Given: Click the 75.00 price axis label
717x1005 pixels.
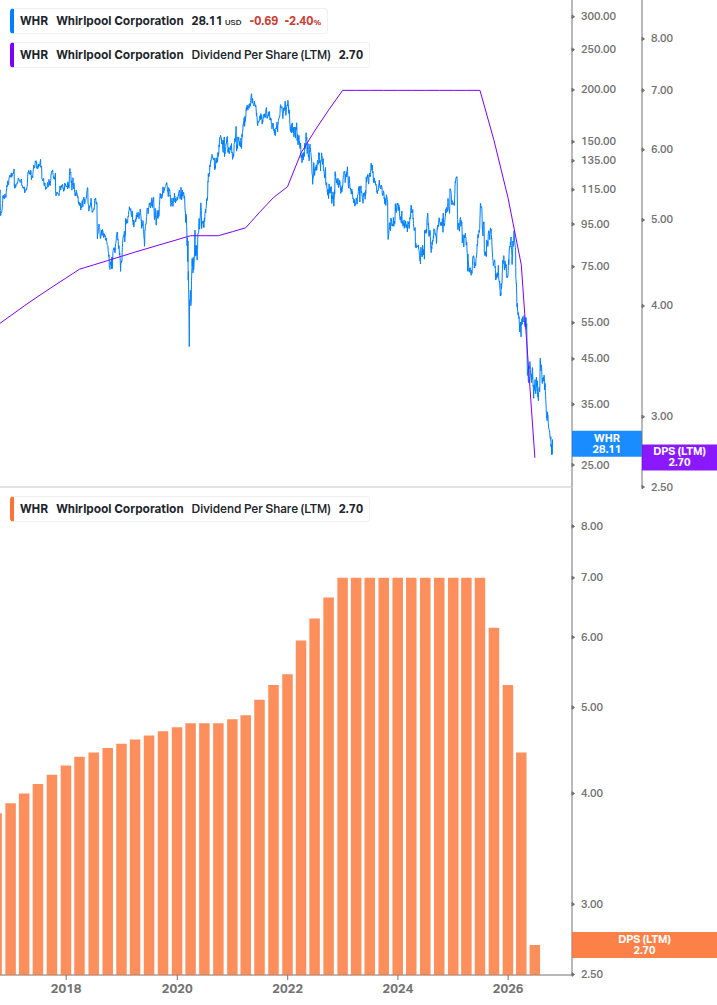Looking at the screenshot, I should point(595,267).
